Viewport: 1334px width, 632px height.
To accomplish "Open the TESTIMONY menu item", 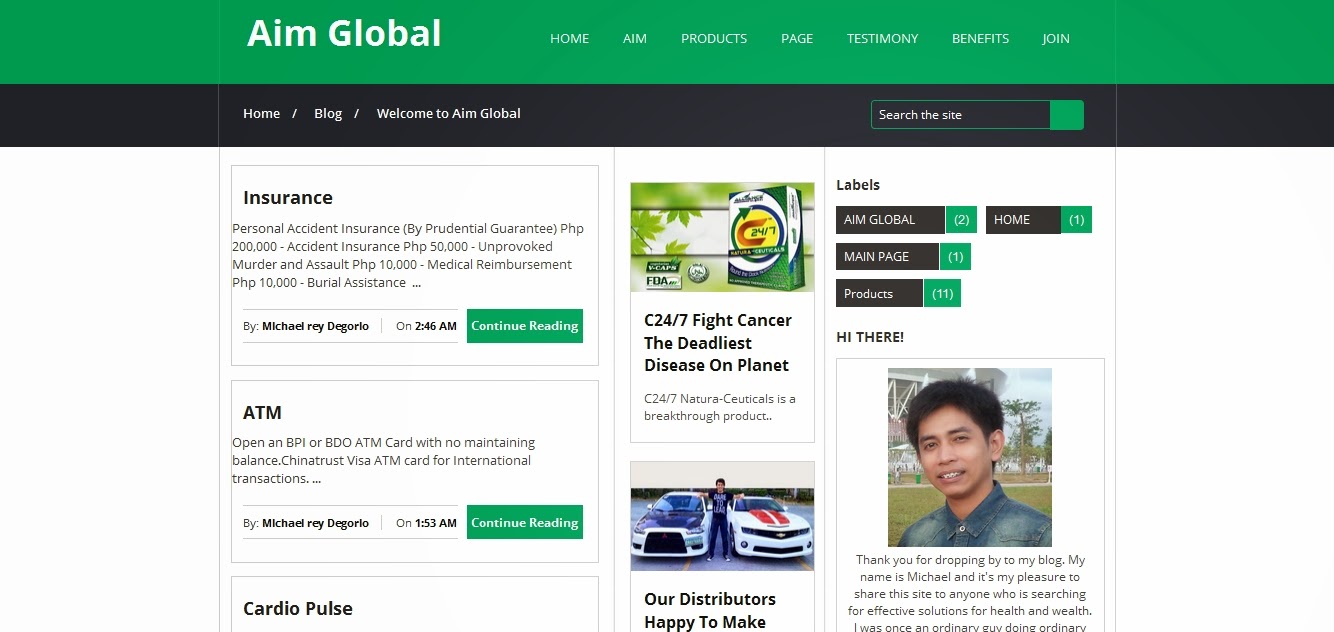I will pos(882,38).
